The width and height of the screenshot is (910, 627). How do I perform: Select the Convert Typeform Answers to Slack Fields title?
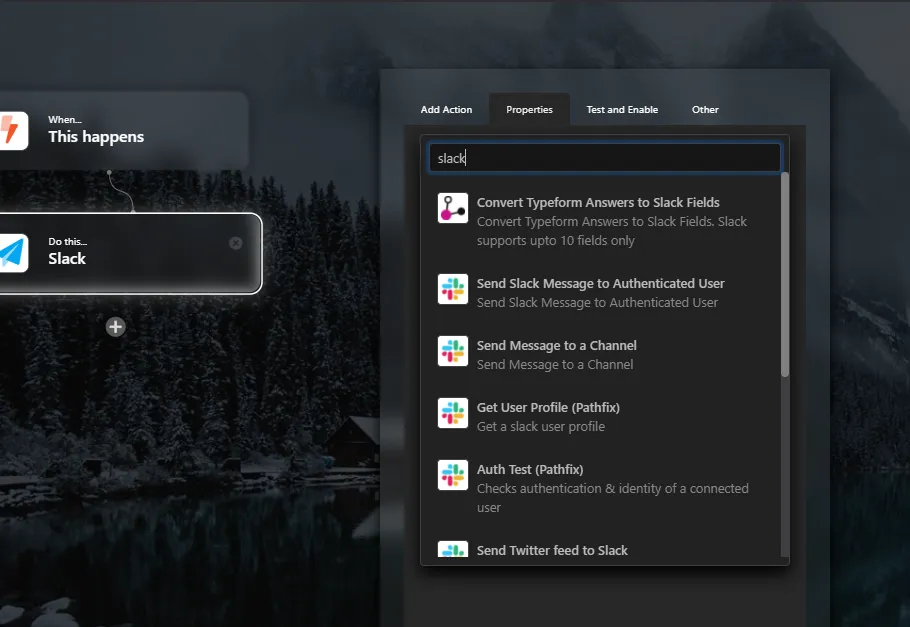(598, 202)
